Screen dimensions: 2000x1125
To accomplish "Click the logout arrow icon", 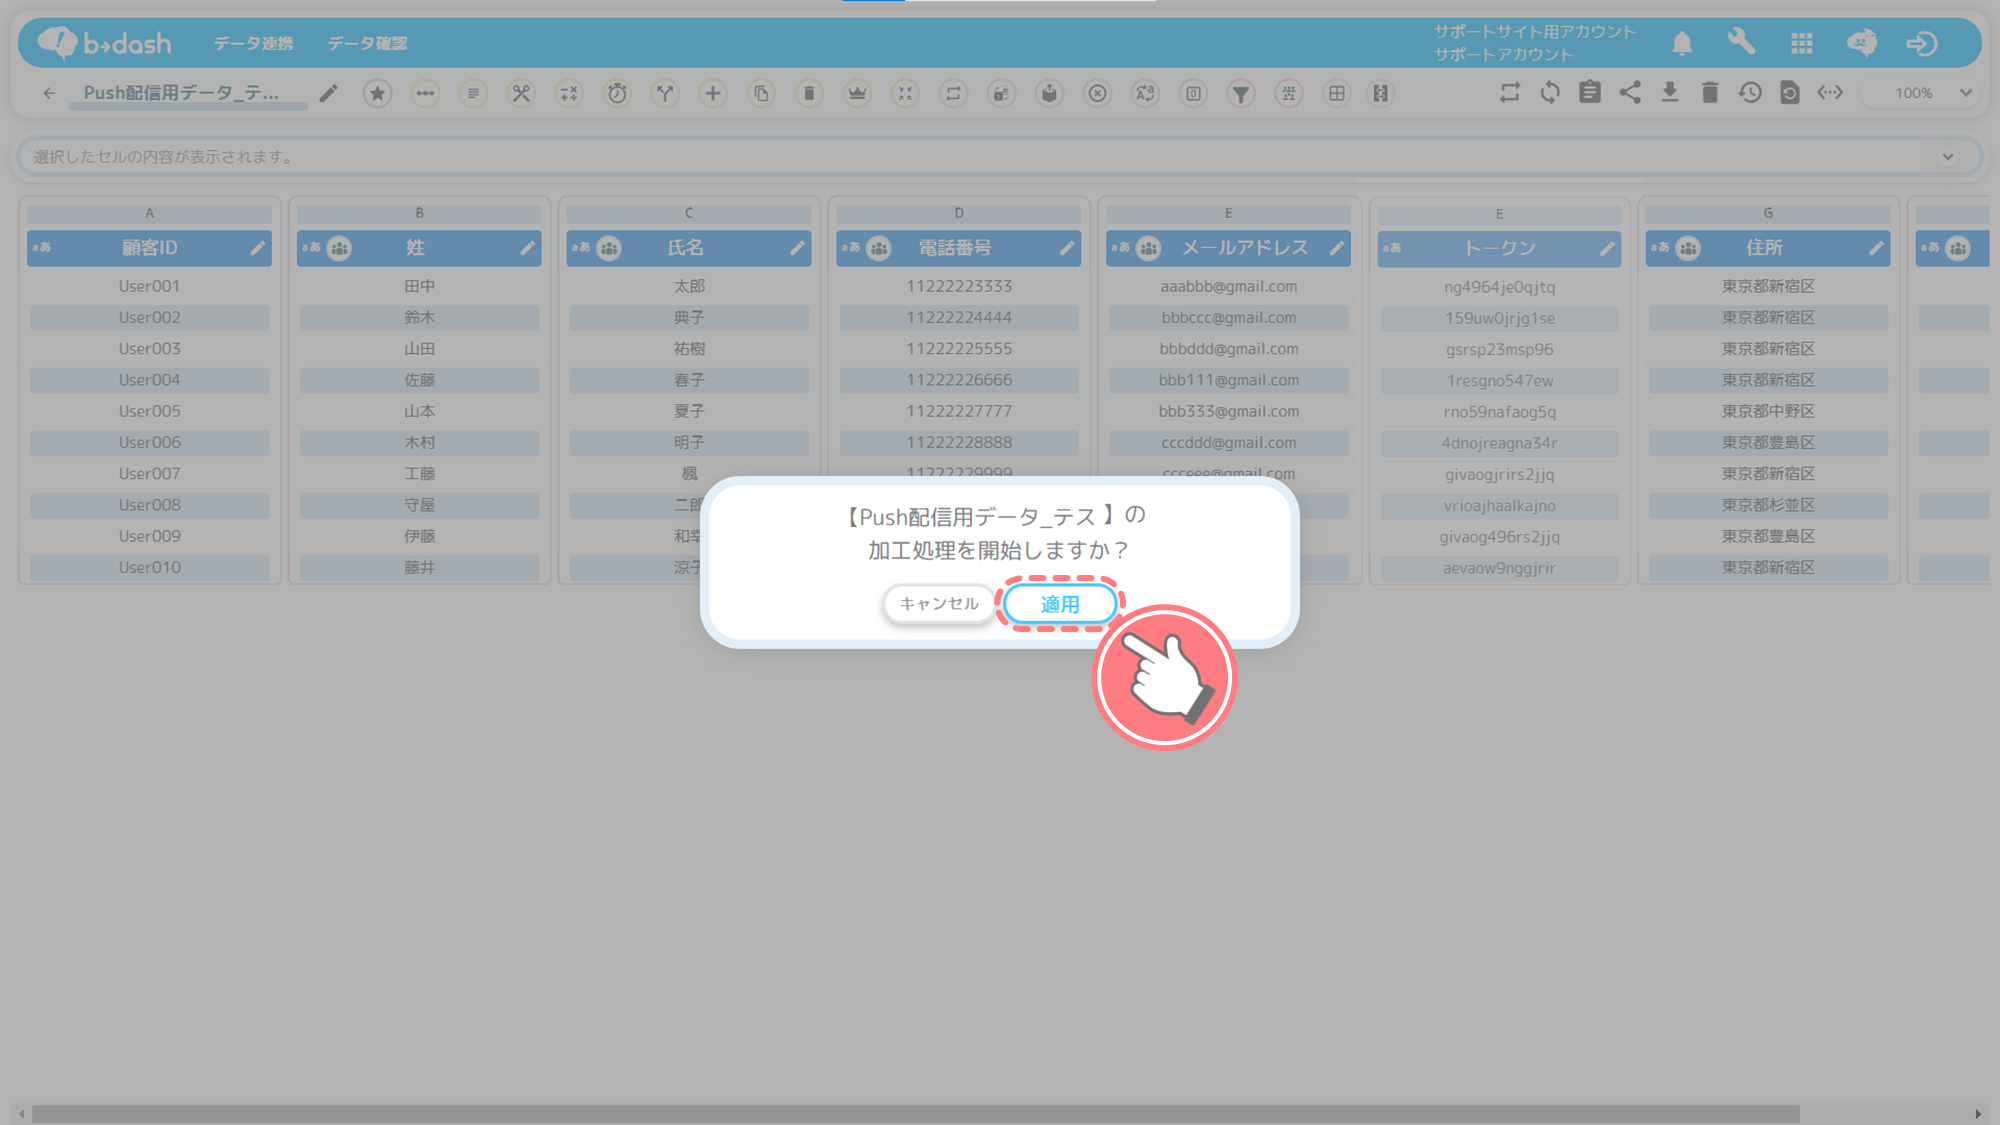I will pos(1921,43).
